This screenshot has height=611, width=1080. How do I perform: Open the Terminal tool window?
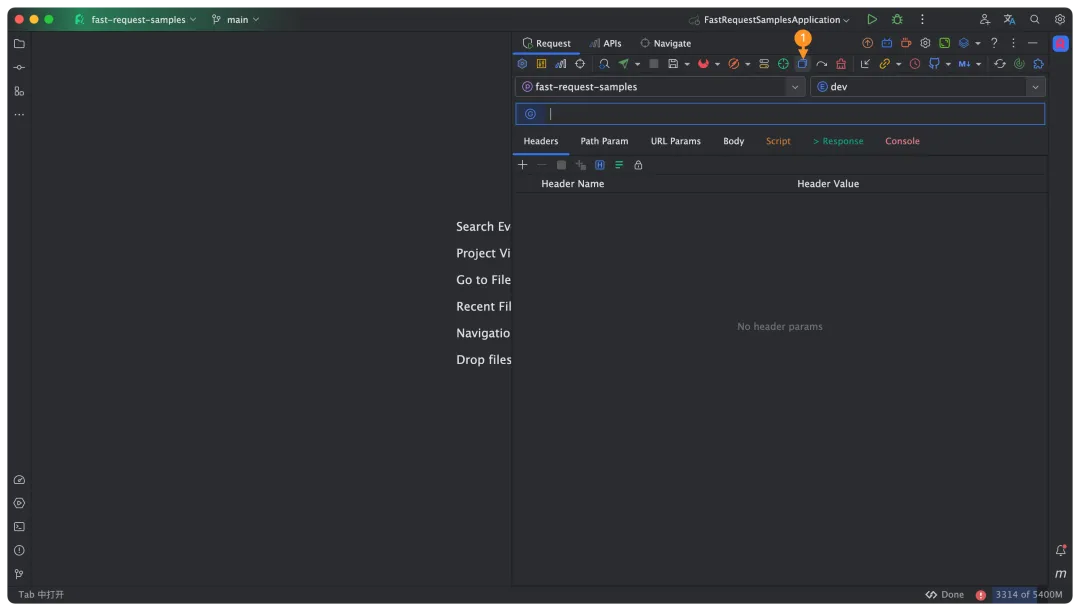click(x=19, y=527)
